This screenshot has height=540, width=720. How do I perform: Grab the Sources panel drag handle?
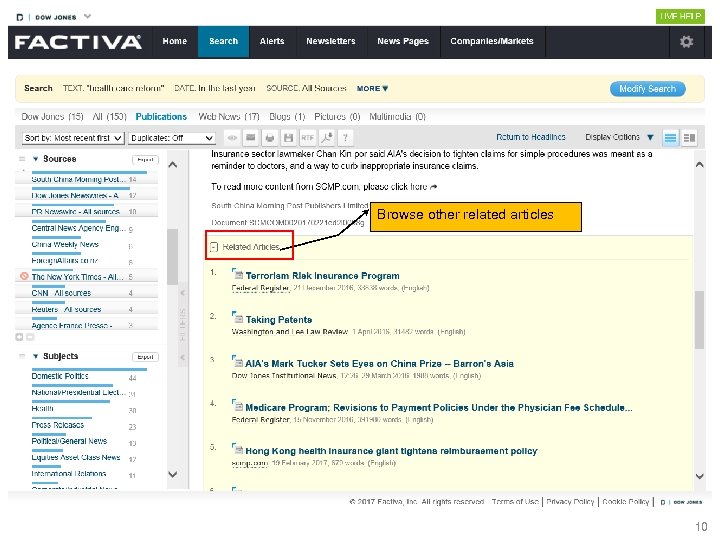click(22, 159)
